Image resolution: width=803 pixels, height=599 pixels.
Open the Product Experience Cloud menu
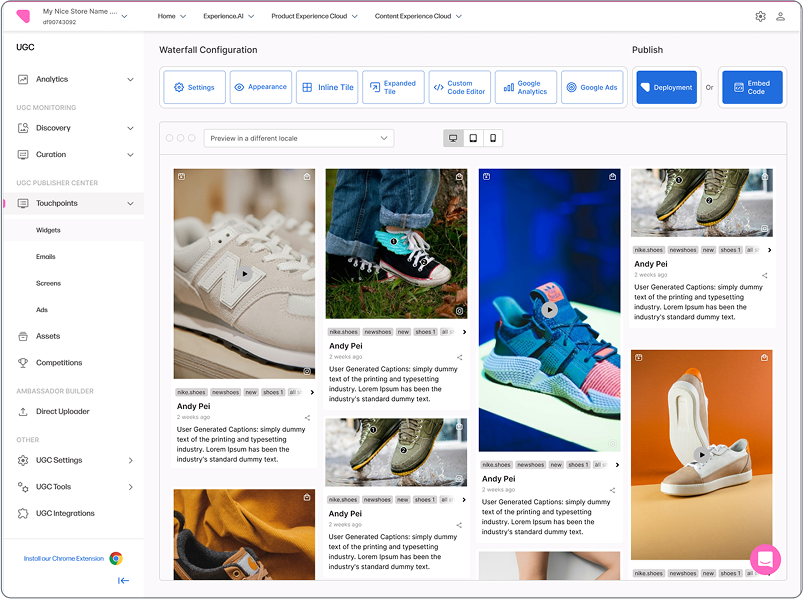[x=311, y=17]
